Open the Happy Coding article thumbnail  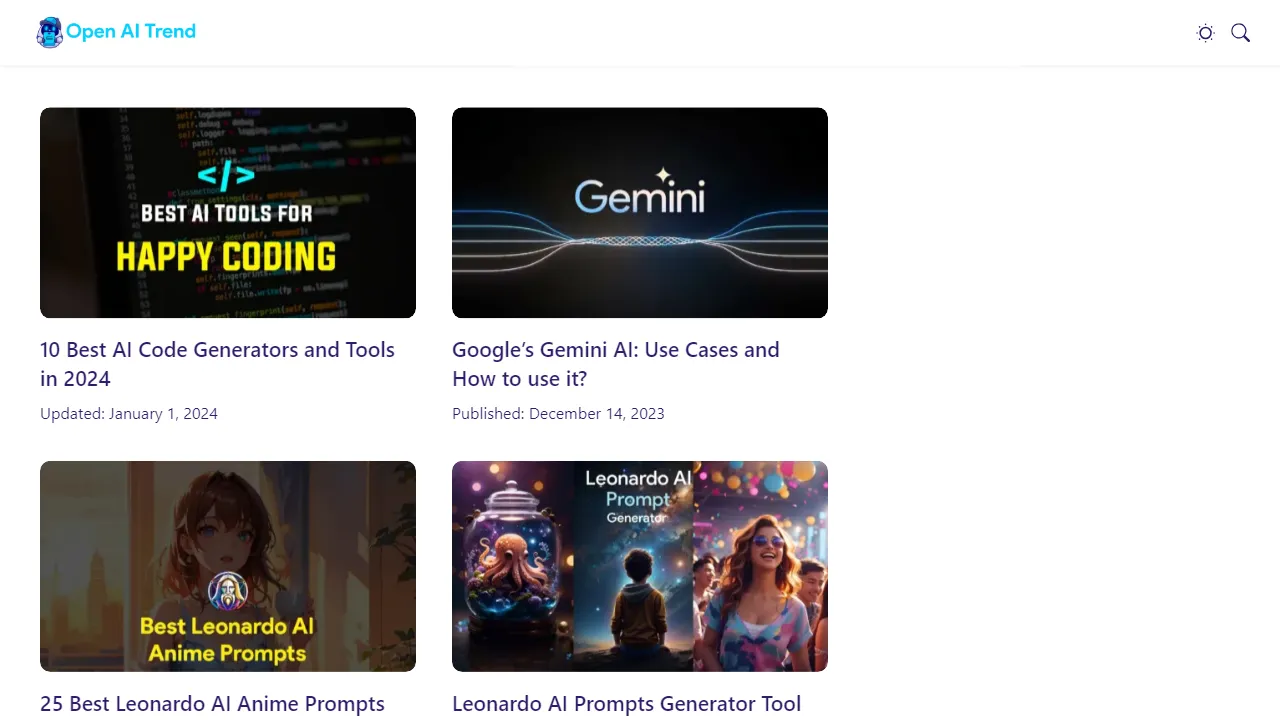(x=228, y=213)
